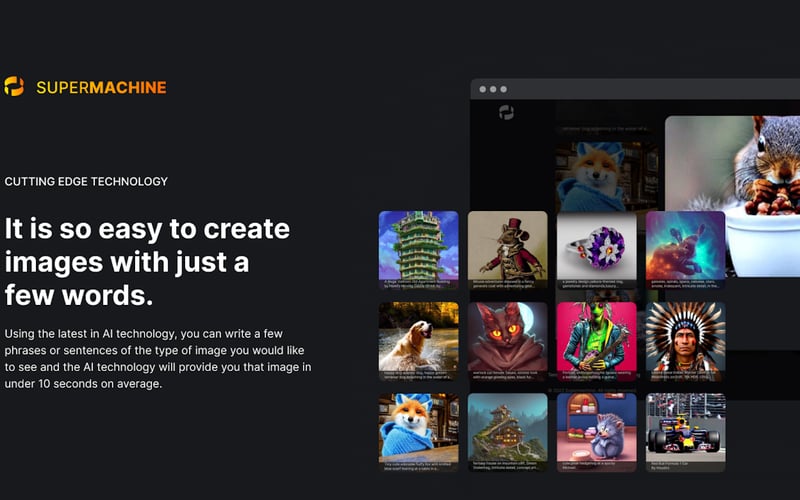Click the paragraph starting 'Using the latest in AI'
The image size is (800, 500).
pos(158,359)
